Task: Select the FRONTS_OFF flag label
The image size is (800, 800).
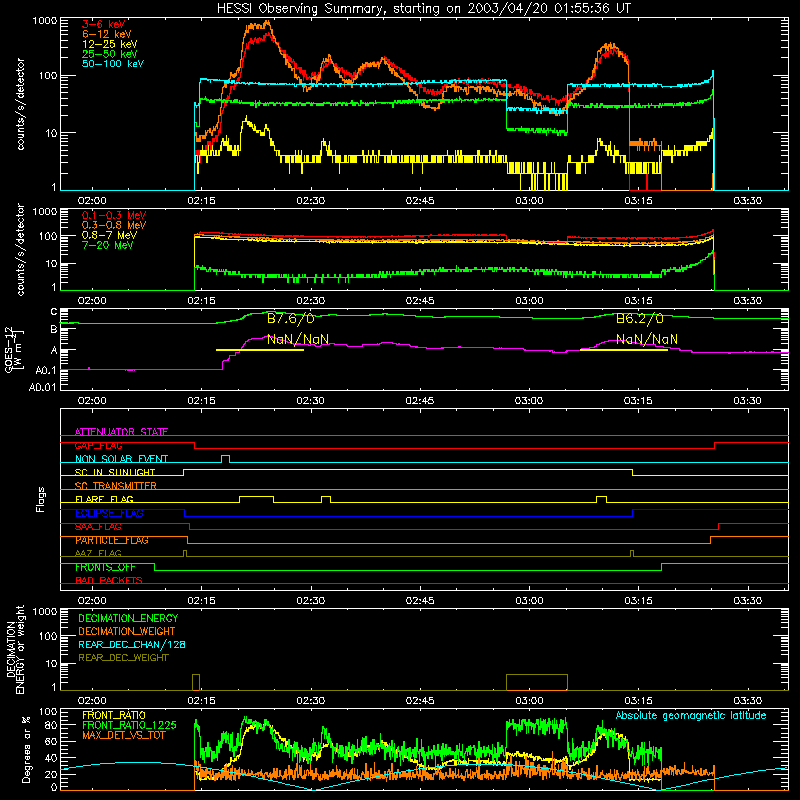Action: (105, 567)
